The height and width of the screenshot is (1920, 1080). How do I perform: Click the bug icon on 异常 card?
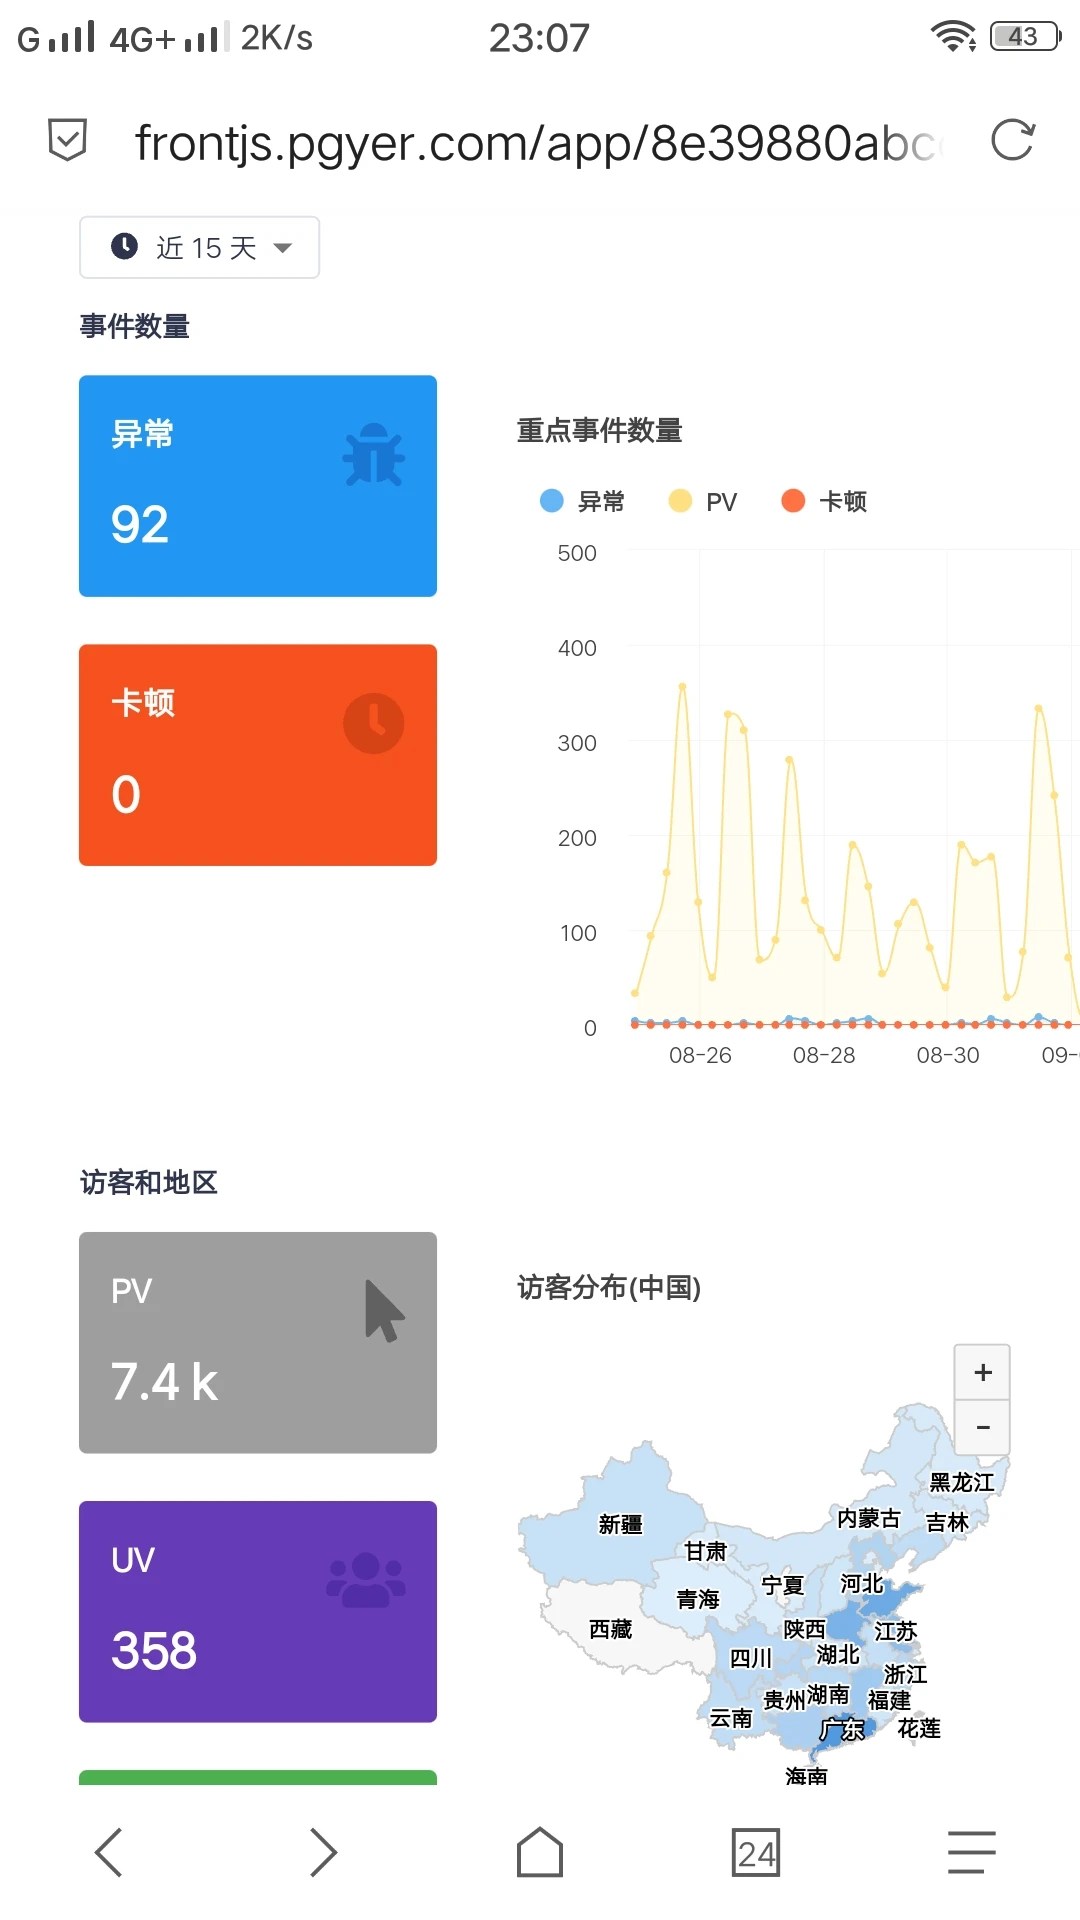click(x=374, y=455)
